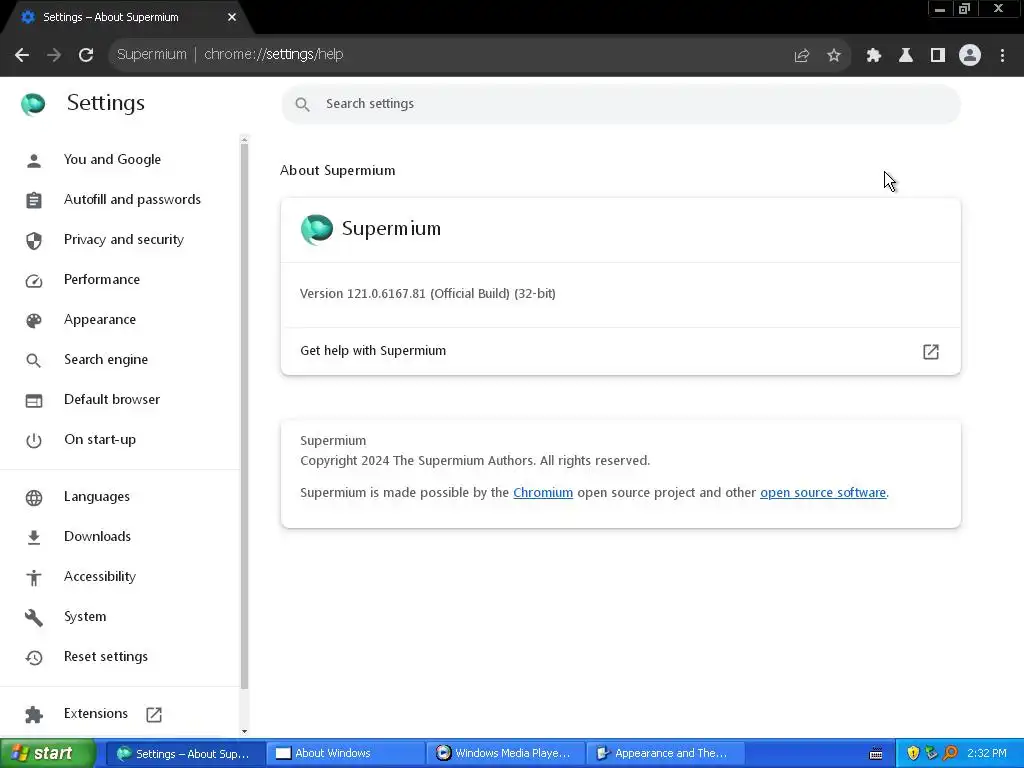Close the Settings – About Supermium tab
This screenshot has height=768, width=1024.
(232, 17)
